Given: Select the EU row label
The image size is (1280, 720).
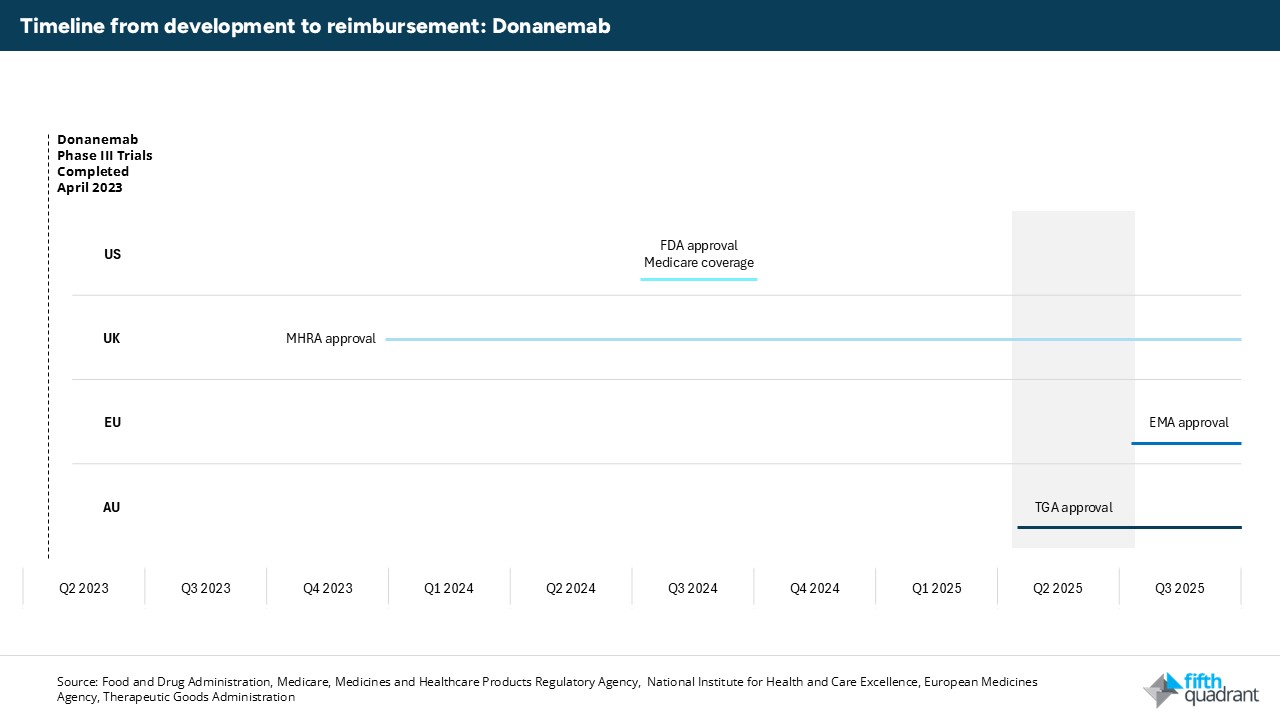Looking at the screenshot, I should [112, 423].
